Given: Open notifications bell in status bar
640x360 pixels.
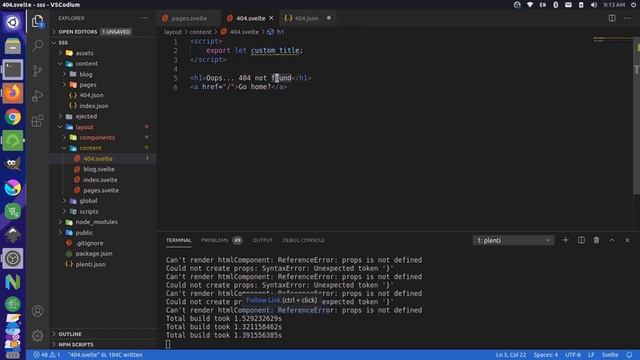Looking at the screenshot, I should coord(629,355).
